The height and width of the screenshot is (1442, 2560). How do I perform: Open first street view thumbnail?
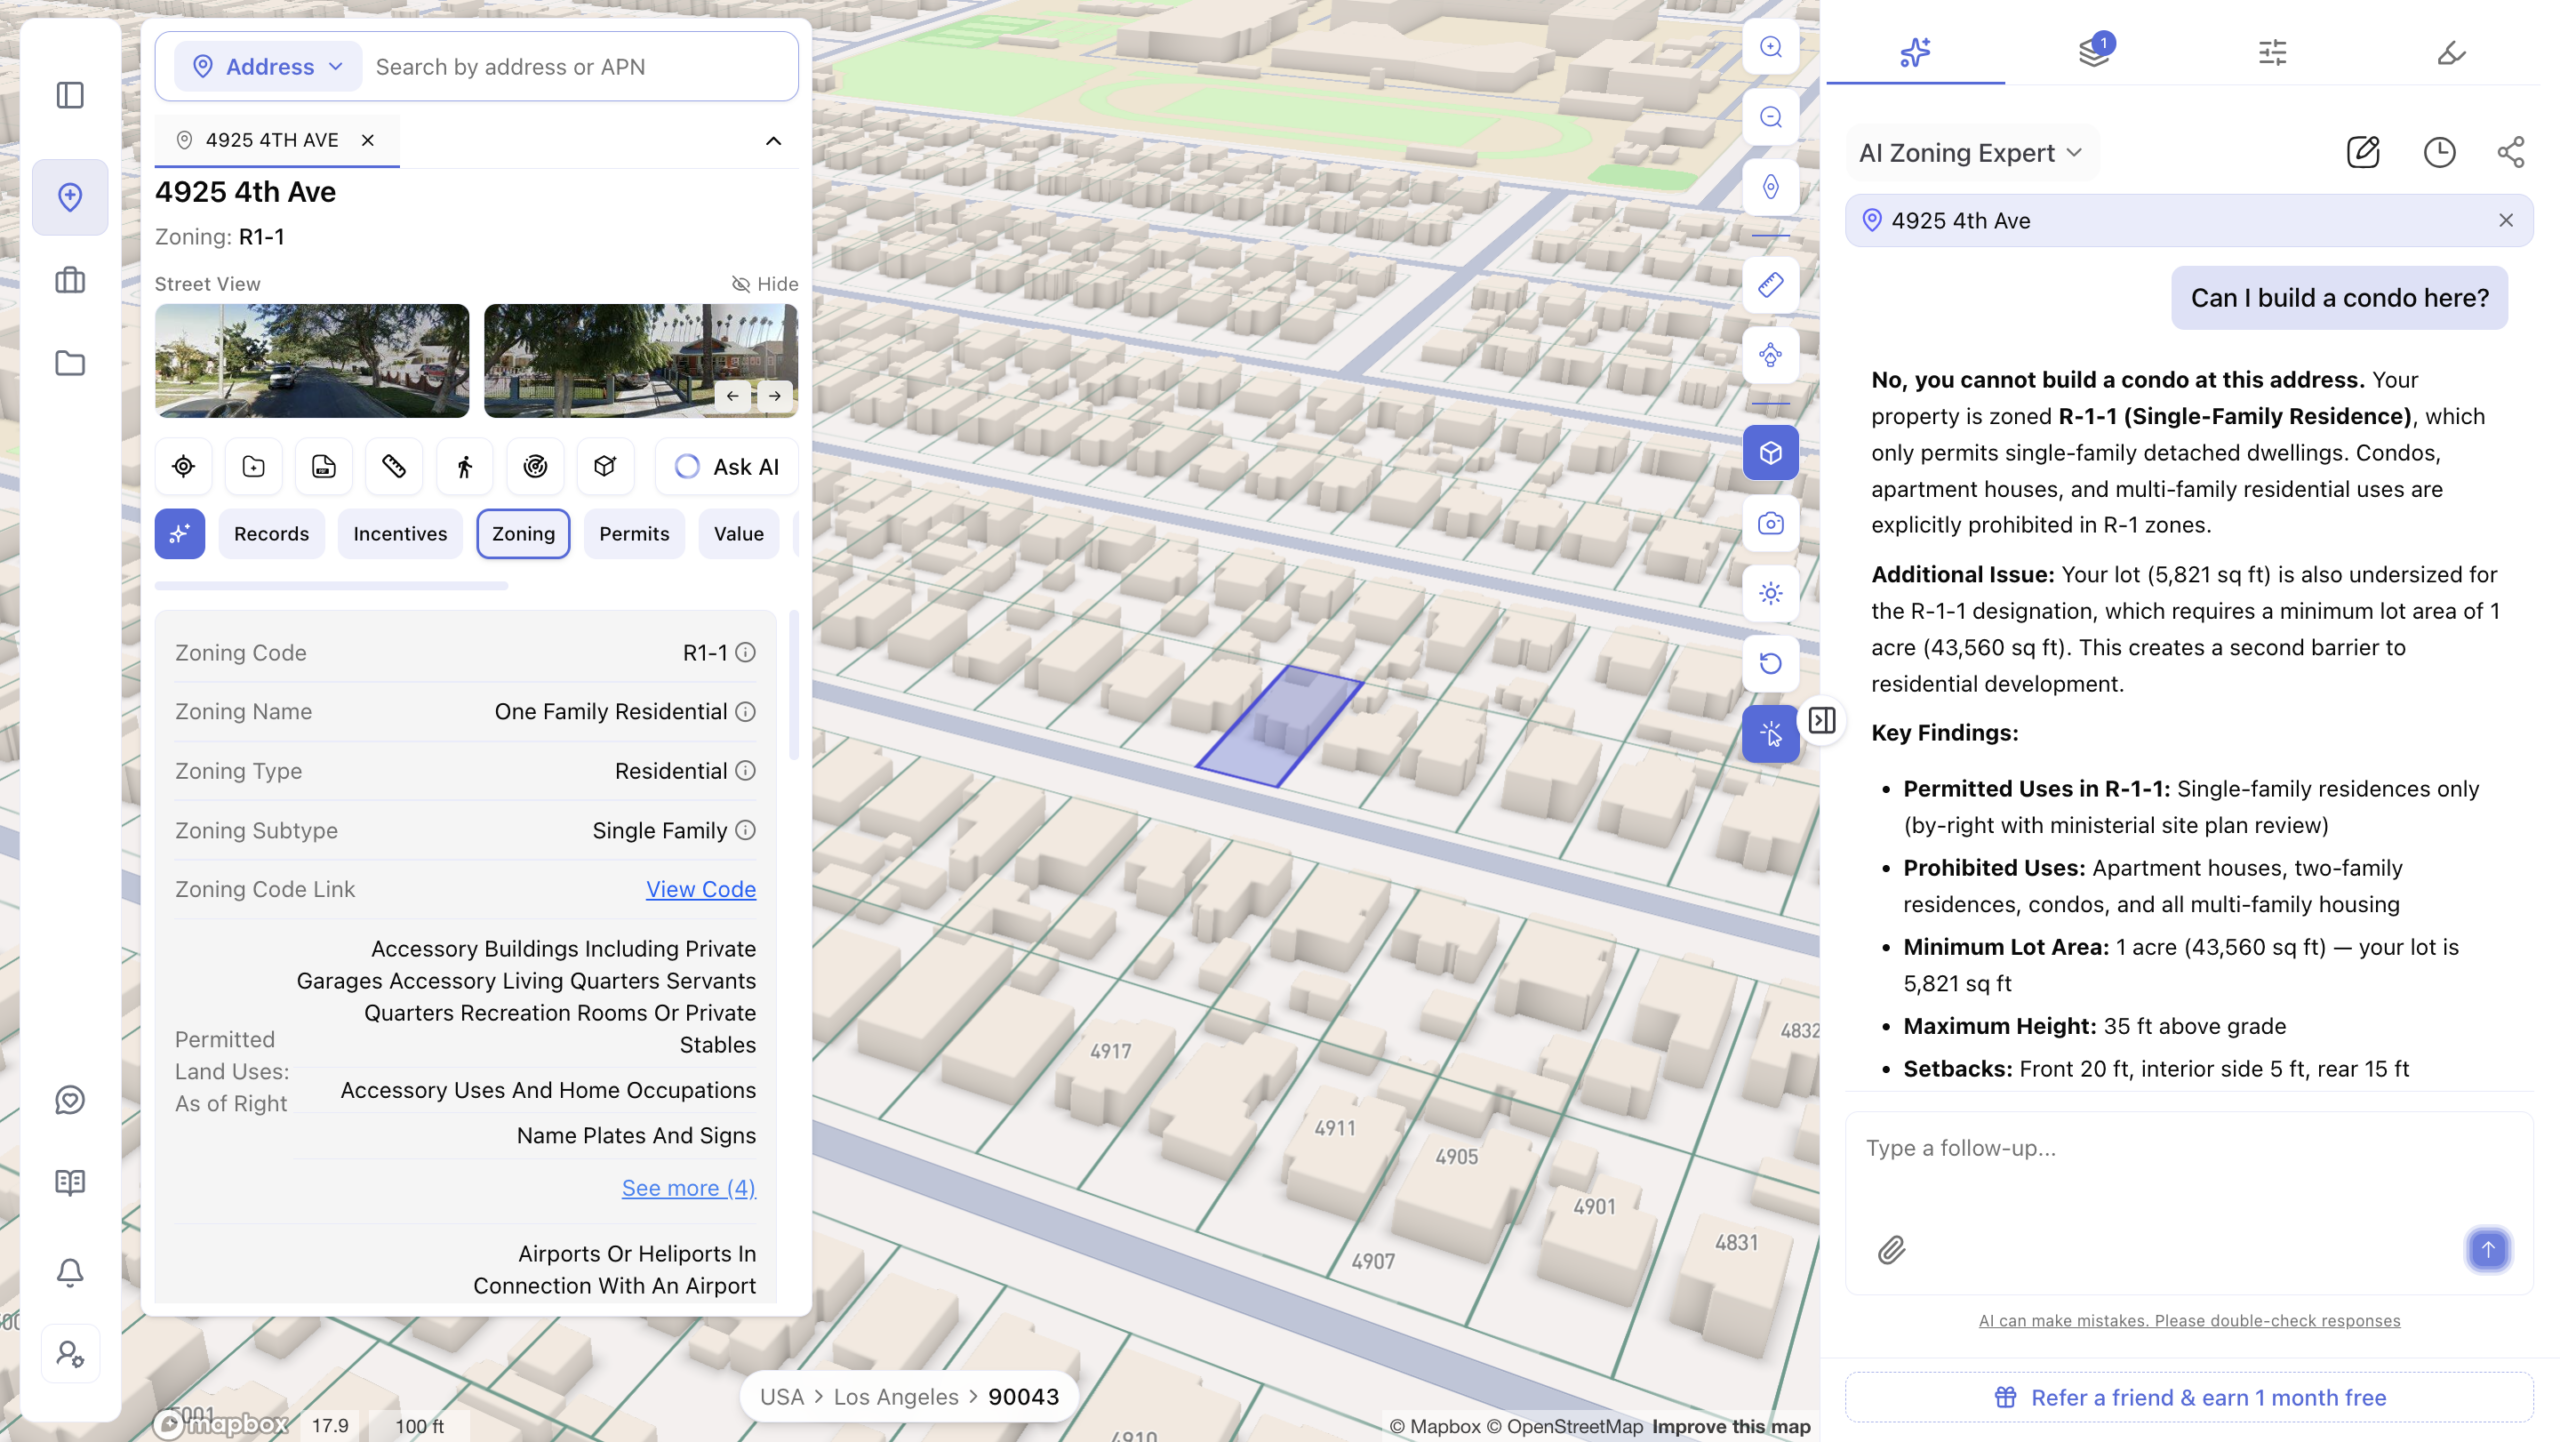[312, 361]
